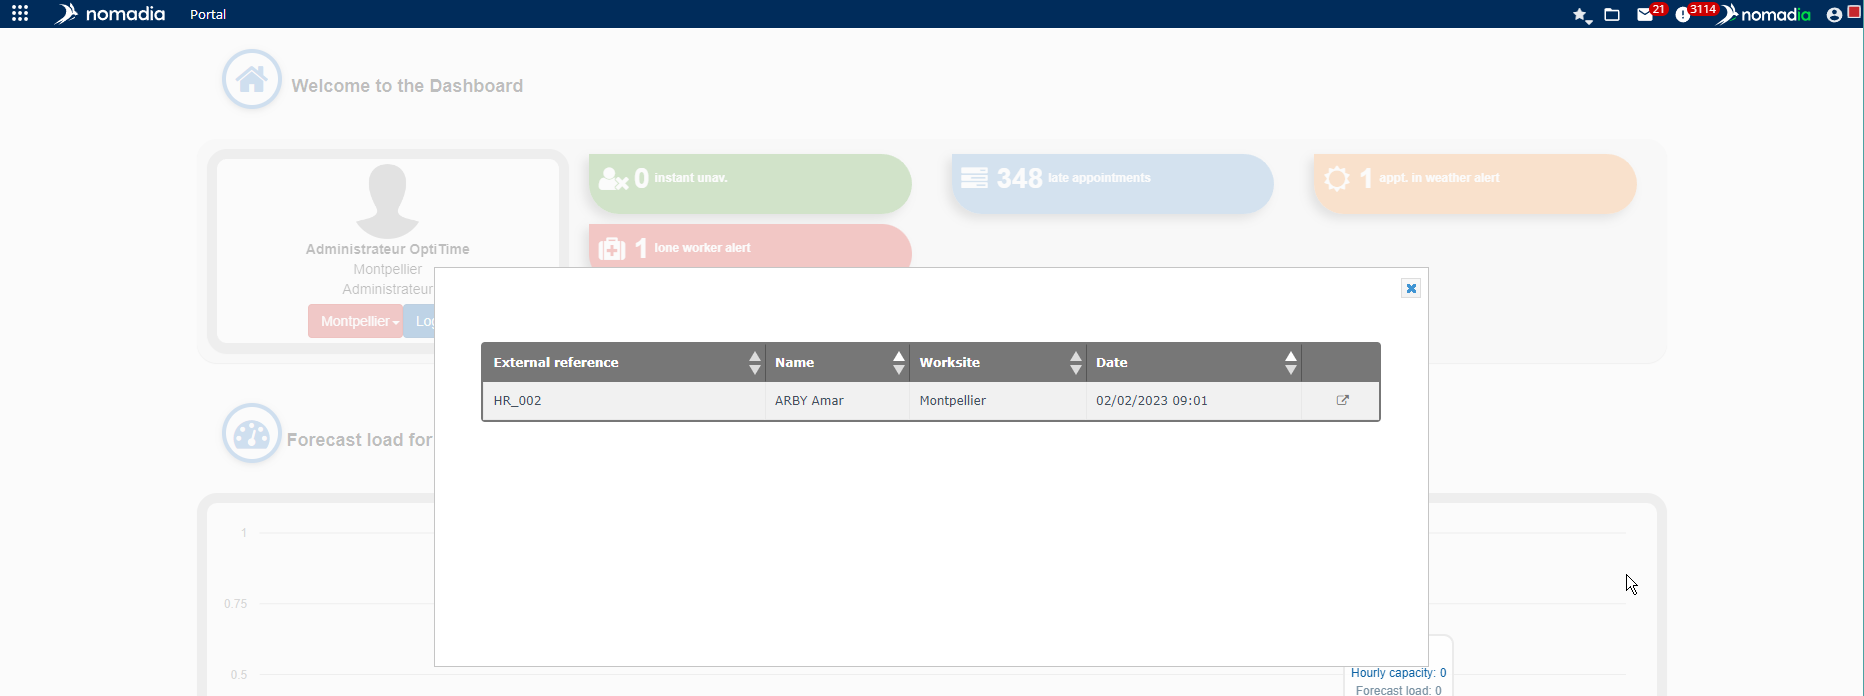The width and height of the screenshot is (1864, 696).
Task: Open the alerts icon showing 3114
Action: point(1683,15)
